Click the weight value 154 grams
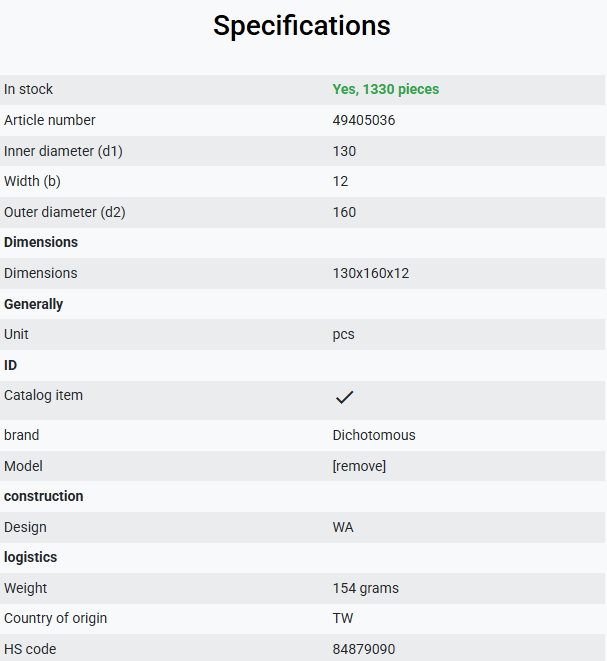Viewport: 607px width, 661px height. [x=365, y=588]
